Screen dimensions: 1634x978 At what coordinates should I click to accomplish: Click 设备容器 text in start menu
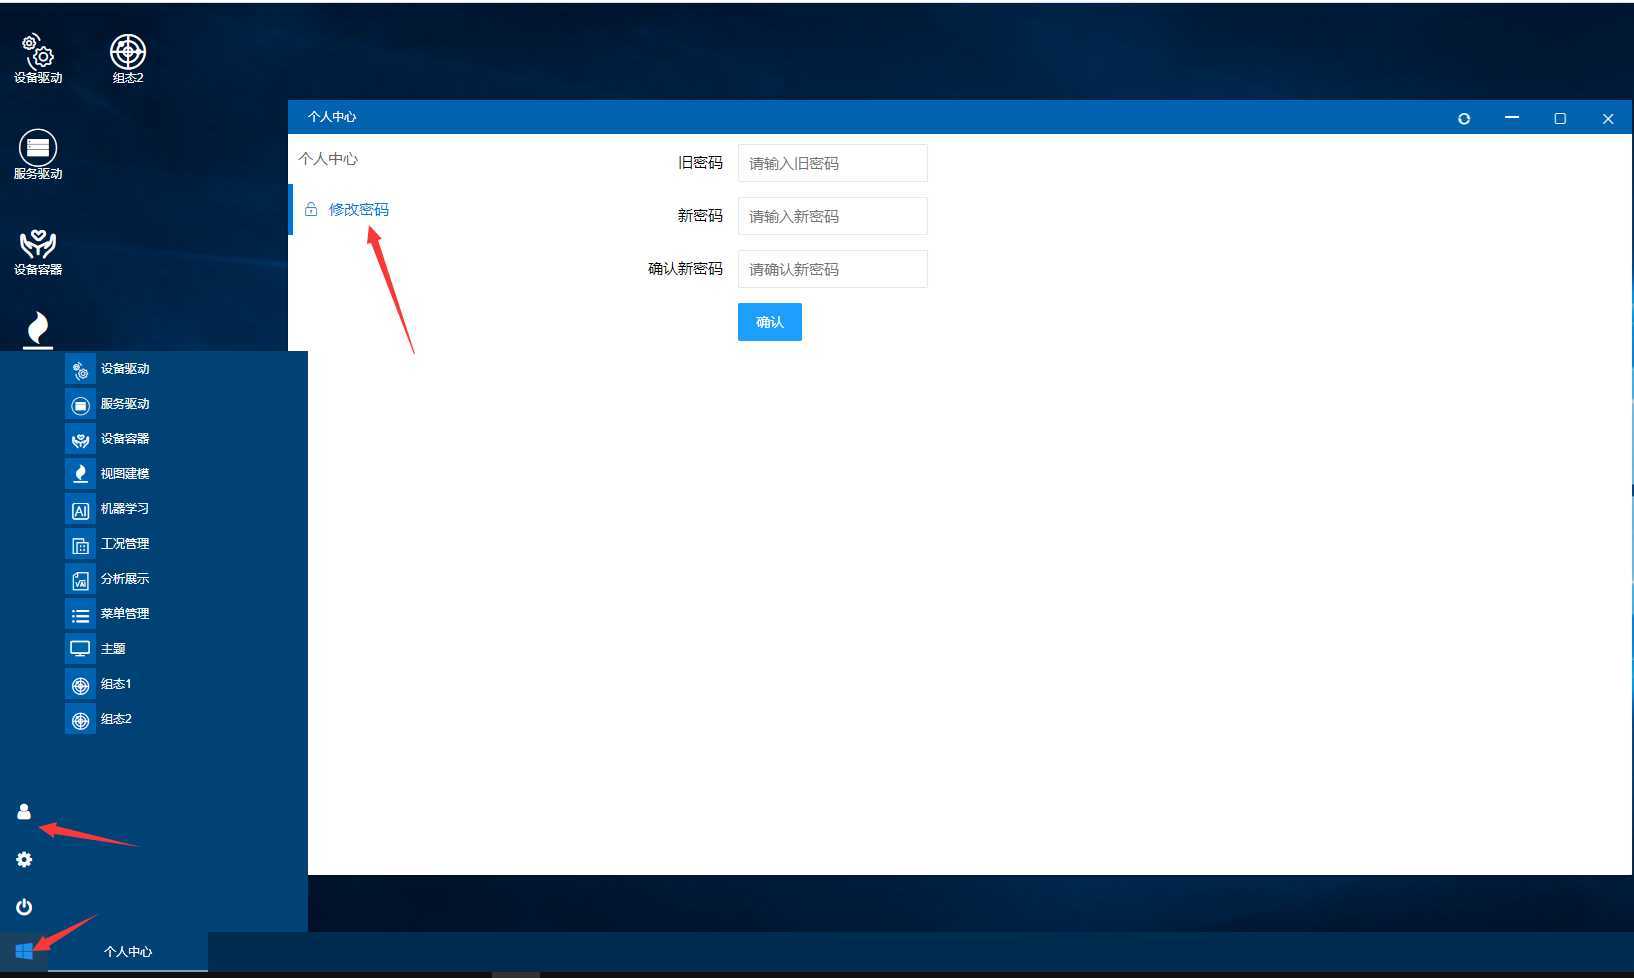[x=125, y=439]
